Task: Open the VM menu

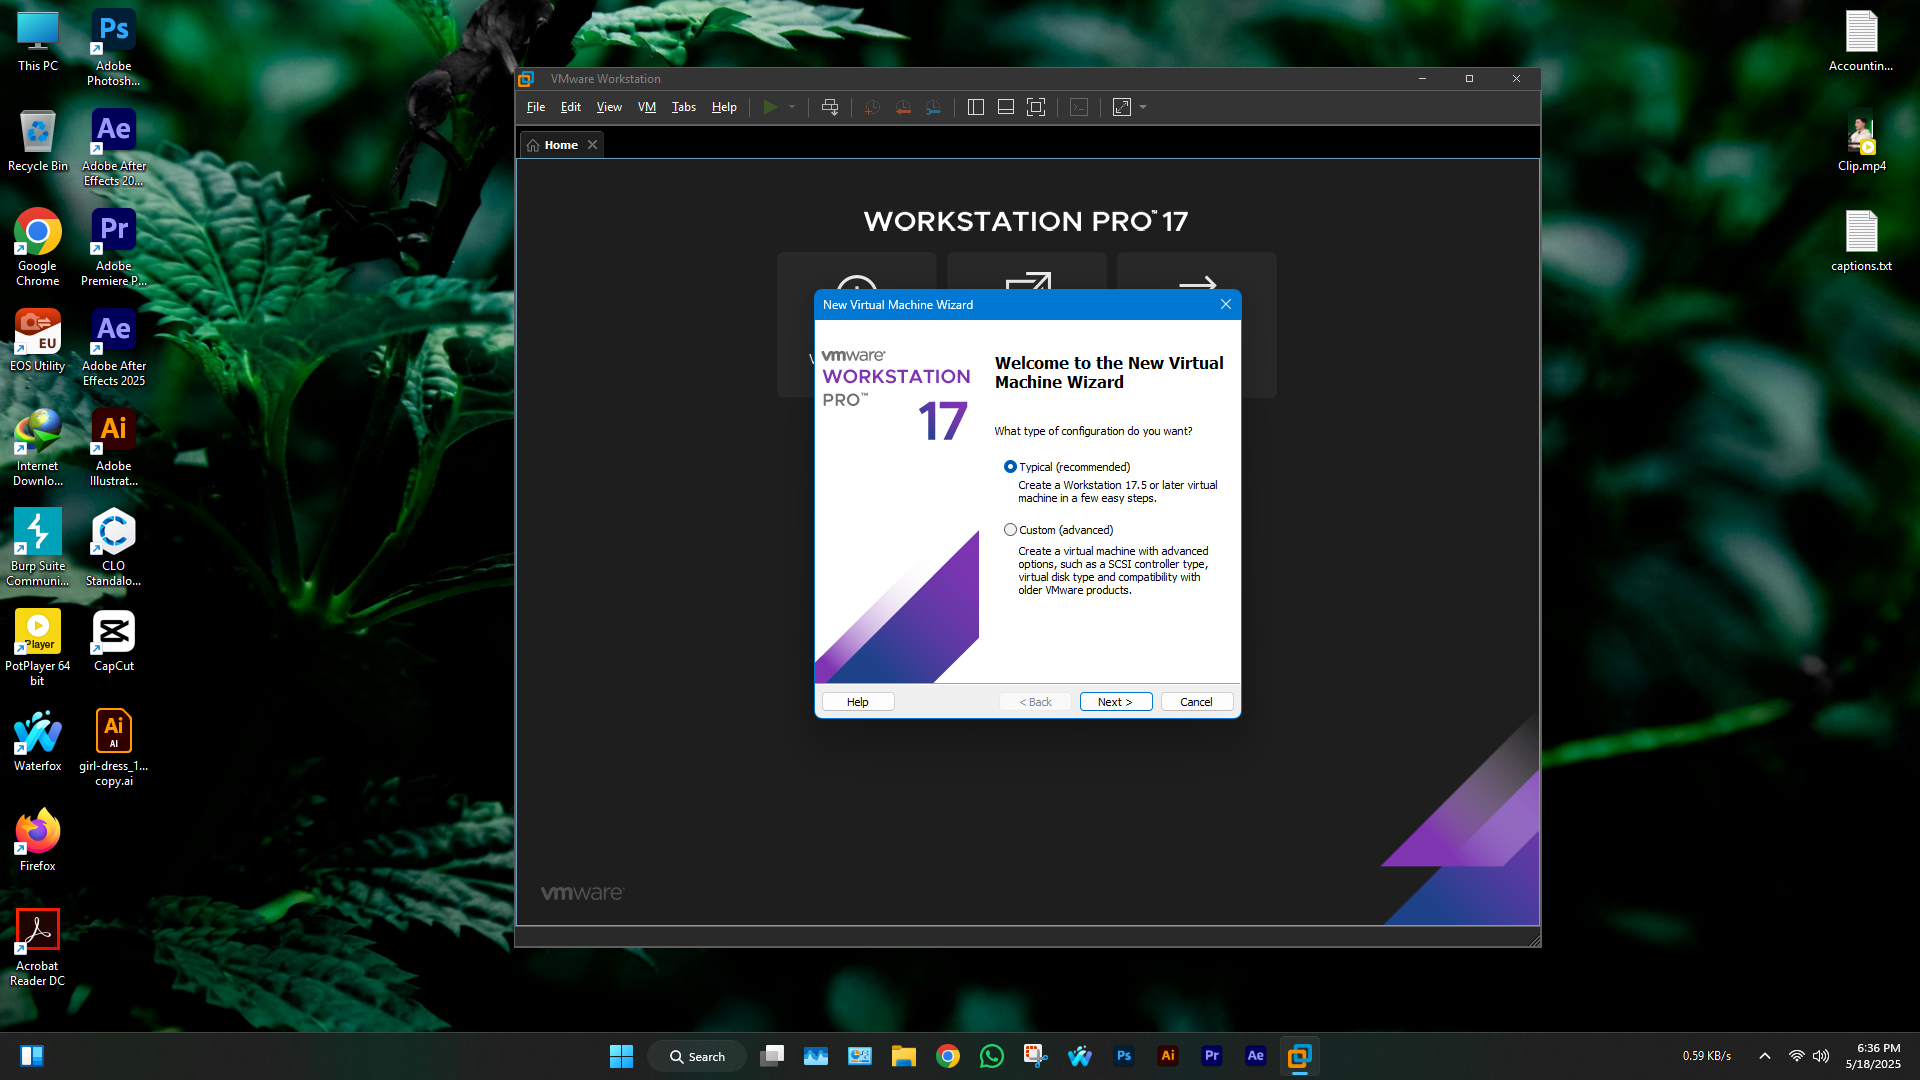Action: 647,107
